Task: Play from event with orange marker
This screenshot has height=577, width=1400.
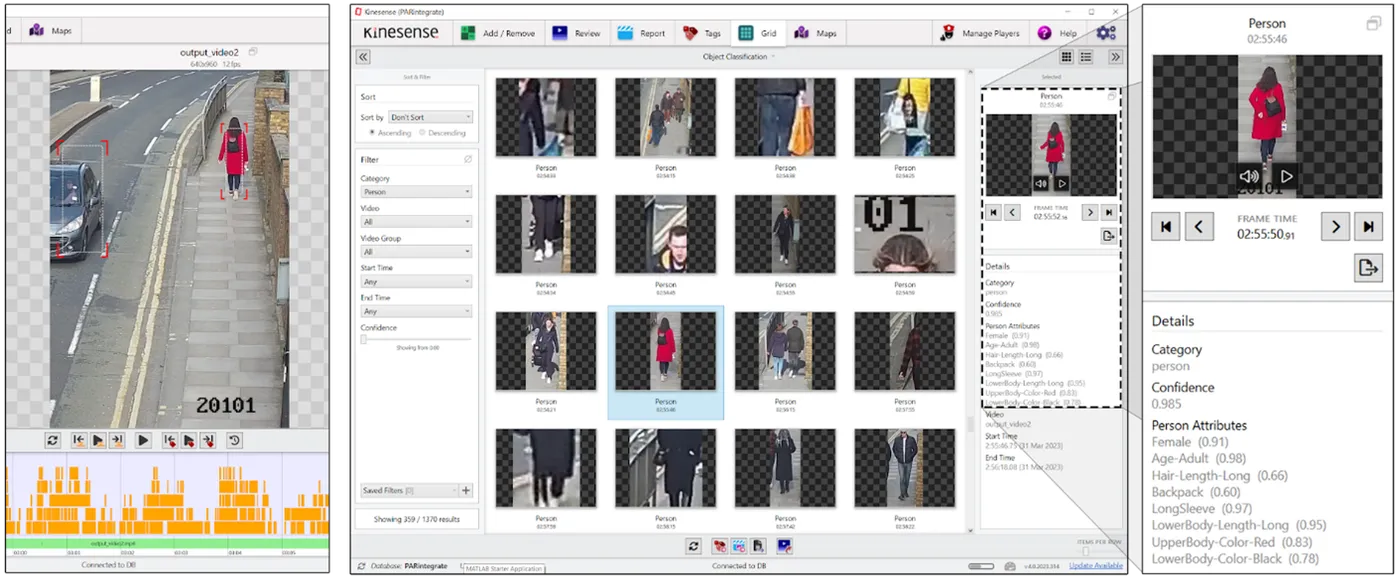Action: pos(98,440)
